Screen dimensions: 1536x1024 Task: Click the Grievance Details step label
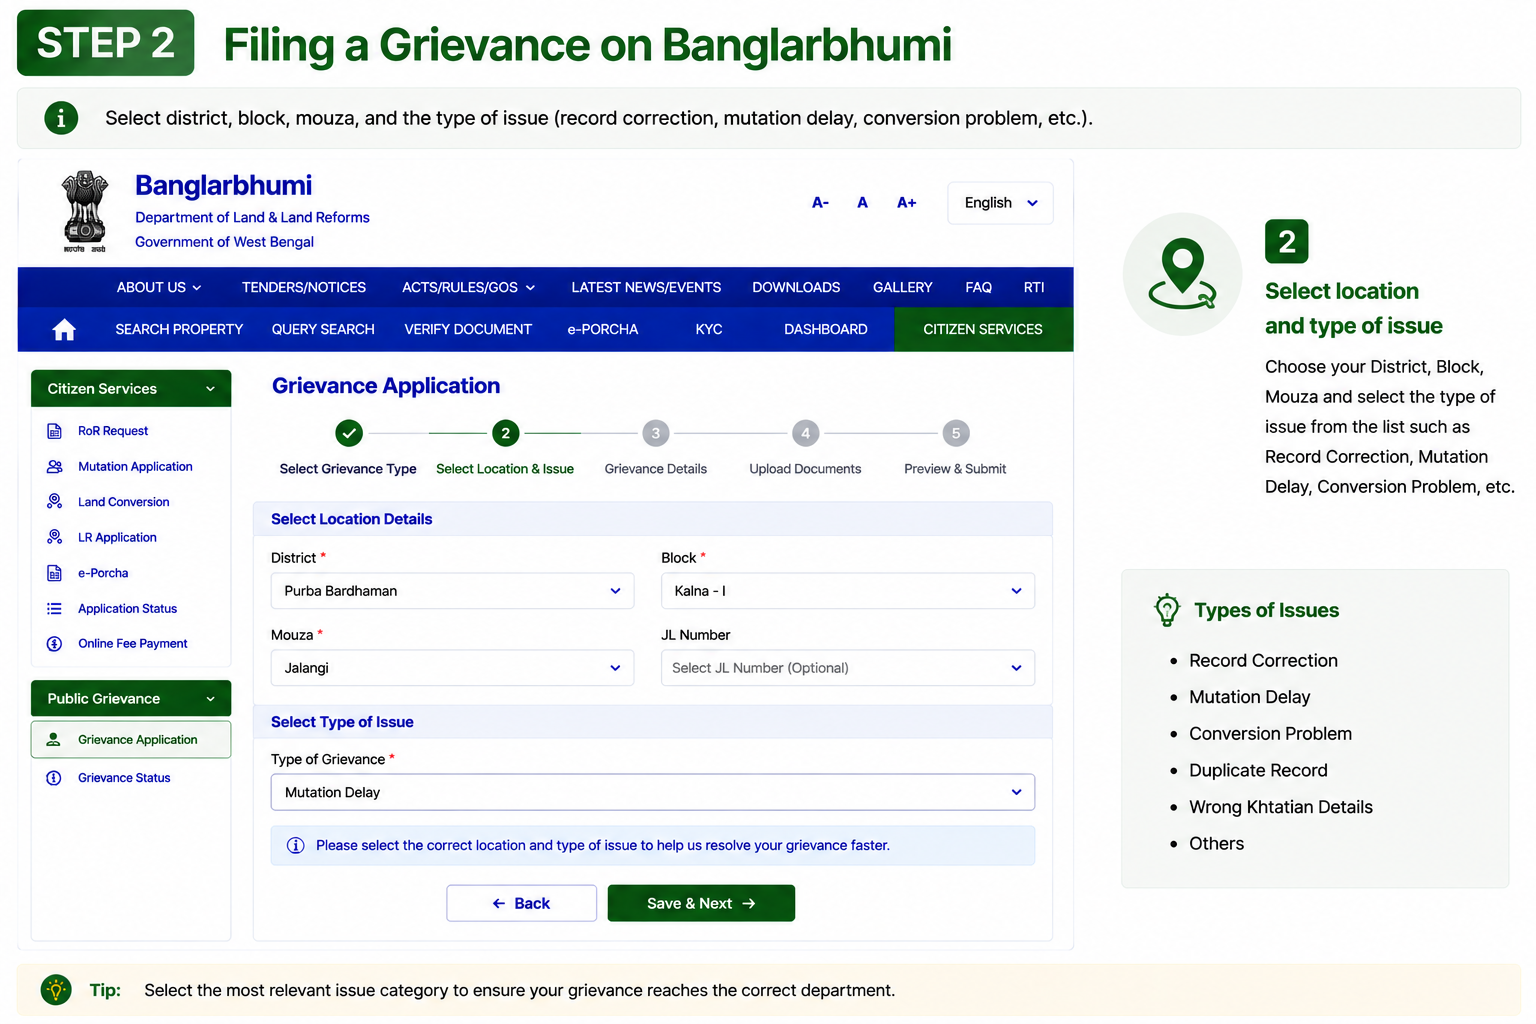point(656,469)
